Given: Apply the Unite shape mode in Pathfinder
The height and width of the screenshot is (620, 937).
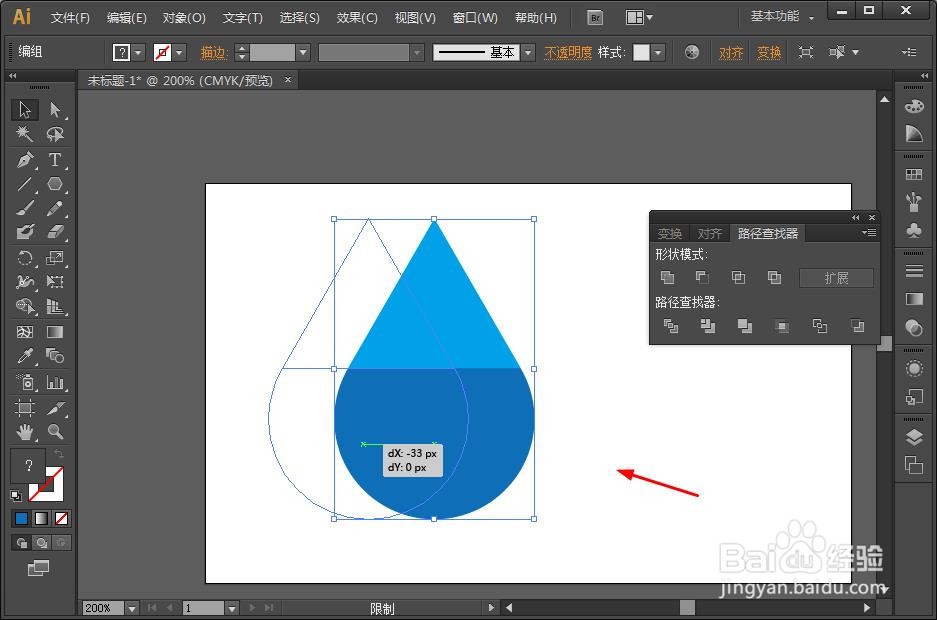Looking at the screenshot, I should pos(668,277).
